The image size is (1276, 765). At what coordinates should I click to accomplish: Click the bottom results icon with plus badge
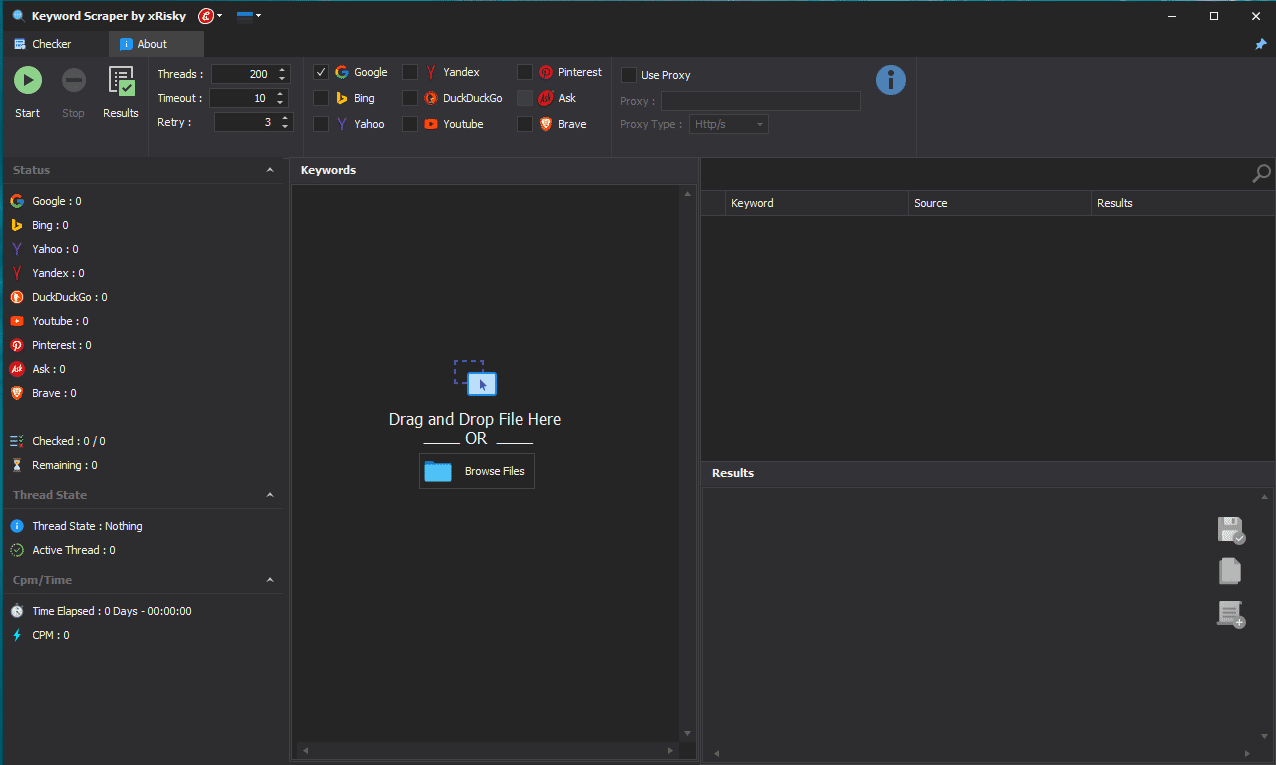(1230, 614)
